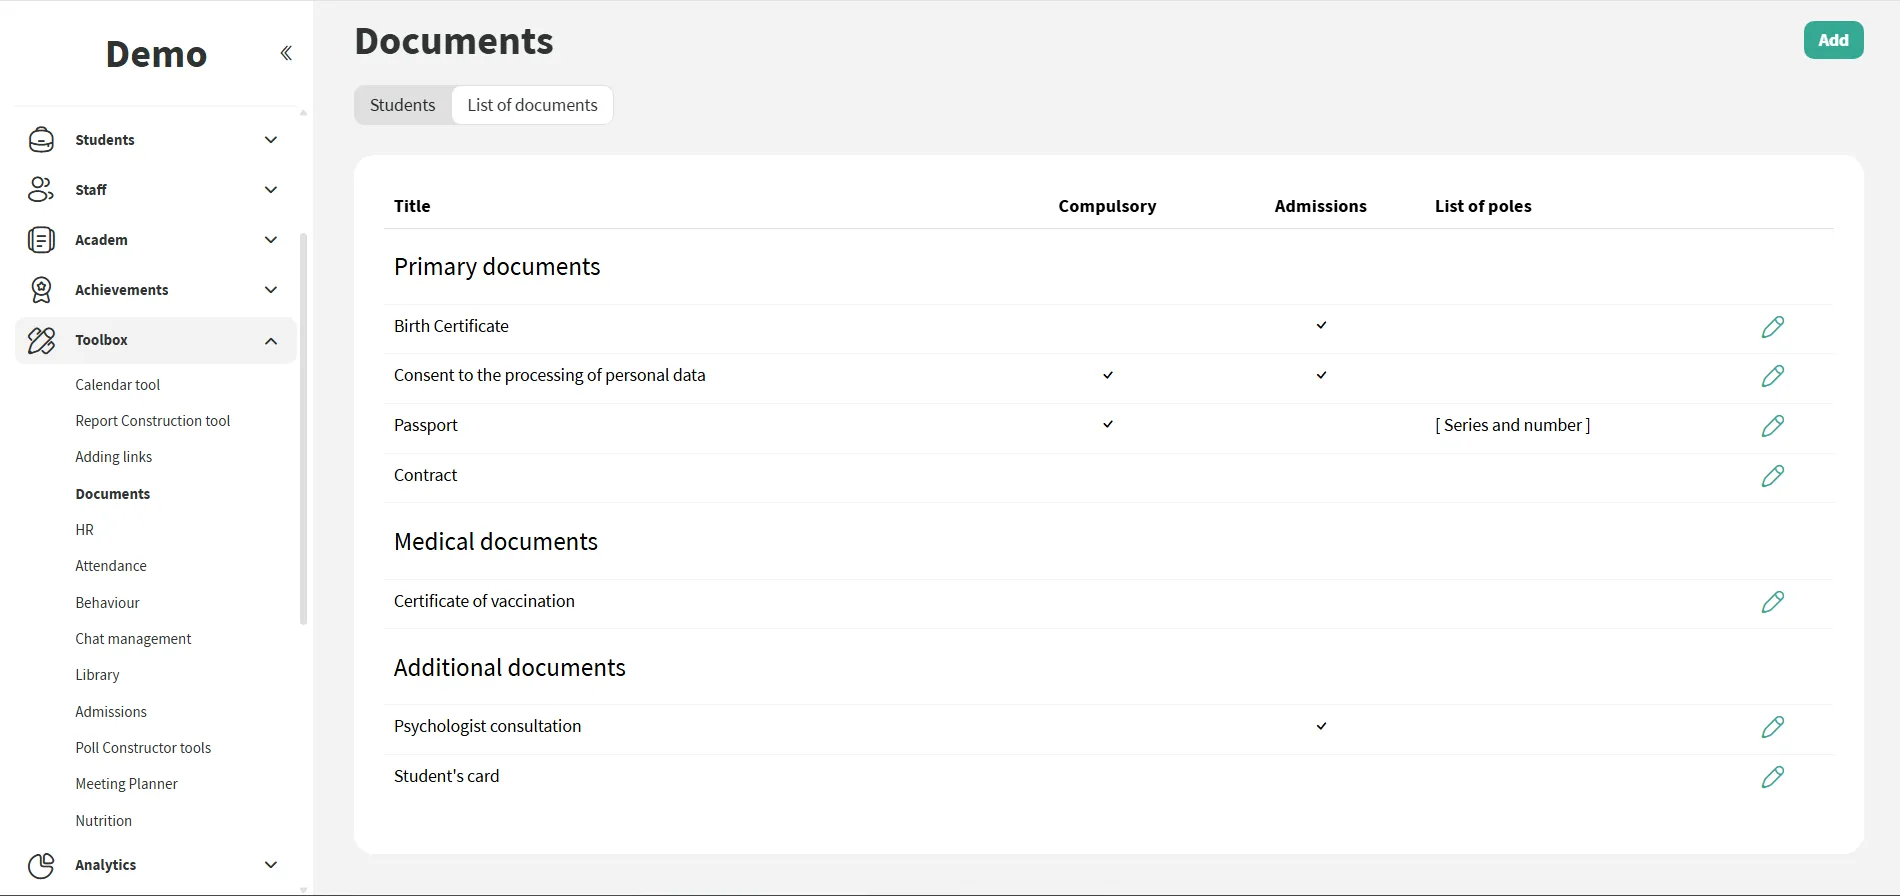Toggle Admissions checkmark for Birth Certificate

click(1321, 326)
